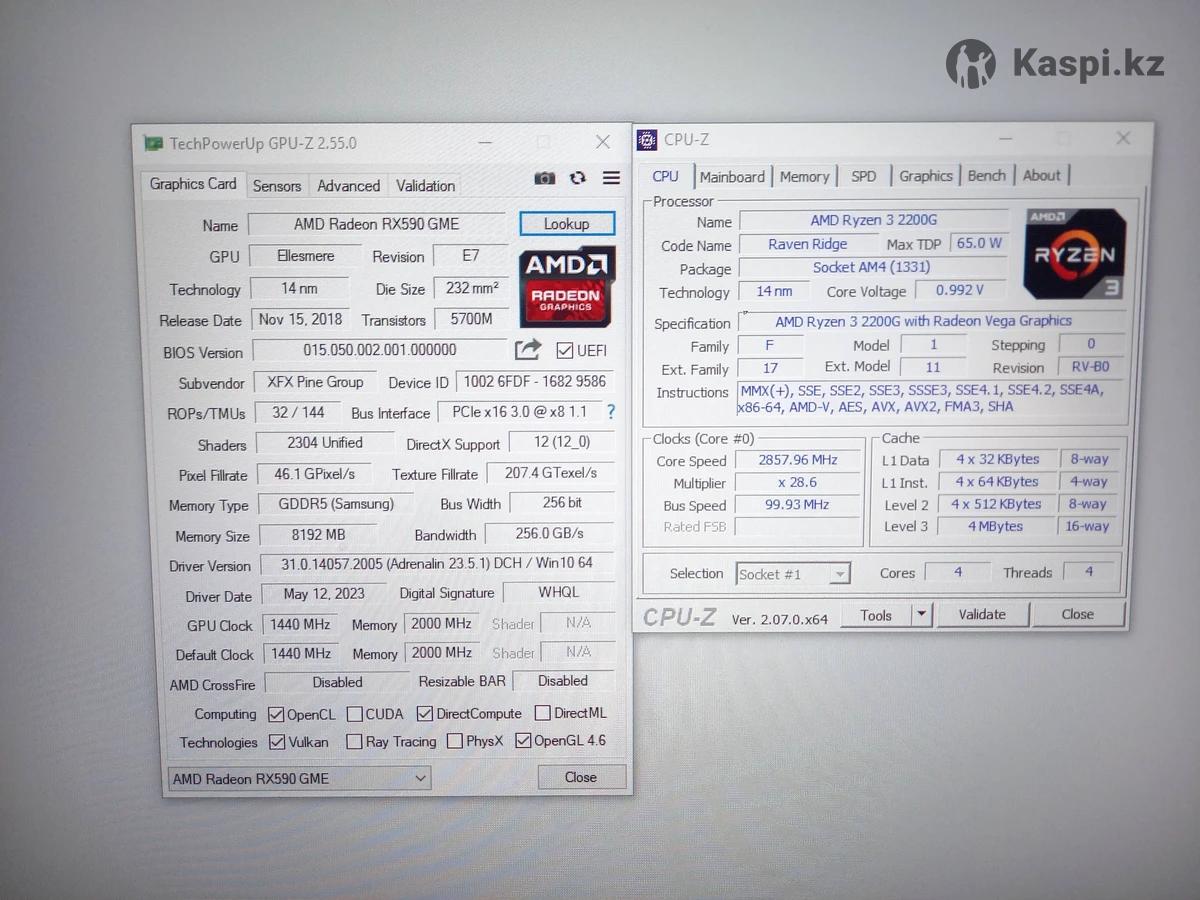Switch to the CPU-Z SPD tab

tap(864, 177)
